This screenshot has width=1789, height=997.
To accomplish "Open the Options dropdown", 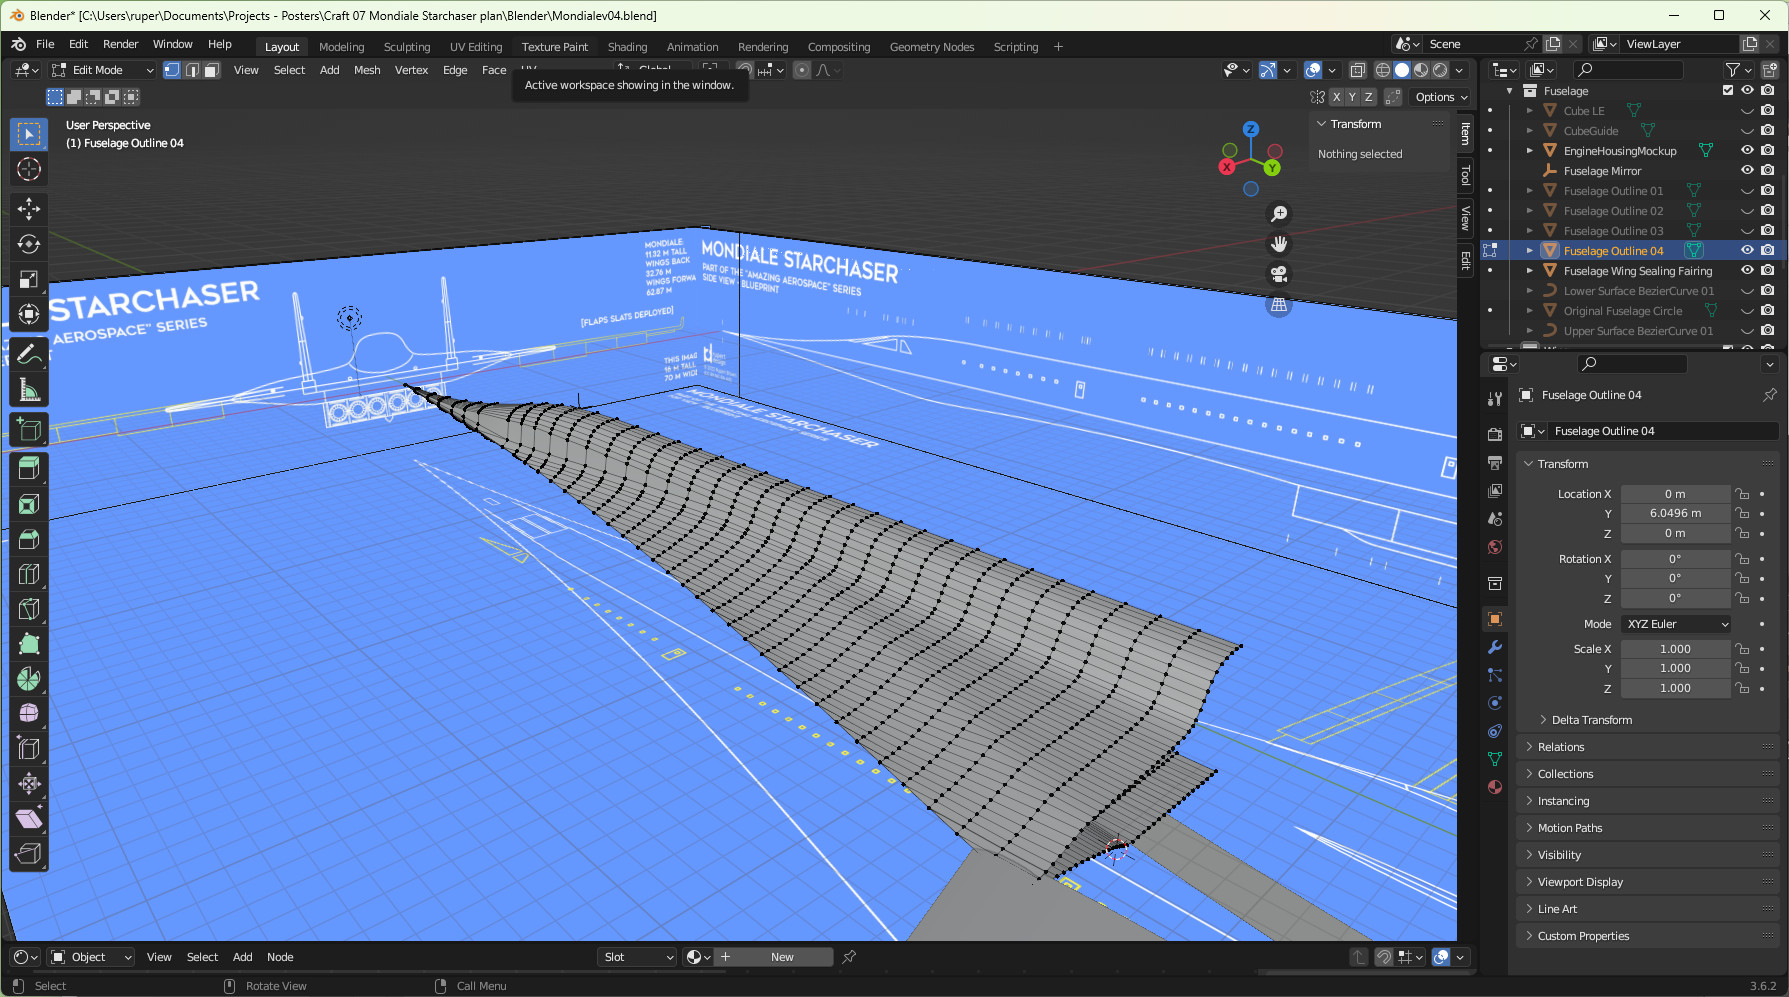I will [x=1441, y=97].
